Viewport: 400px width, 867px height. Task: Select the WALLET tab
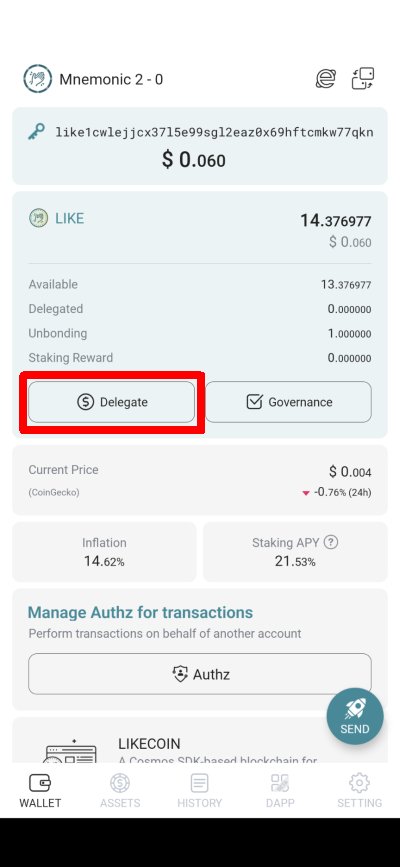(x=40, y=790)
